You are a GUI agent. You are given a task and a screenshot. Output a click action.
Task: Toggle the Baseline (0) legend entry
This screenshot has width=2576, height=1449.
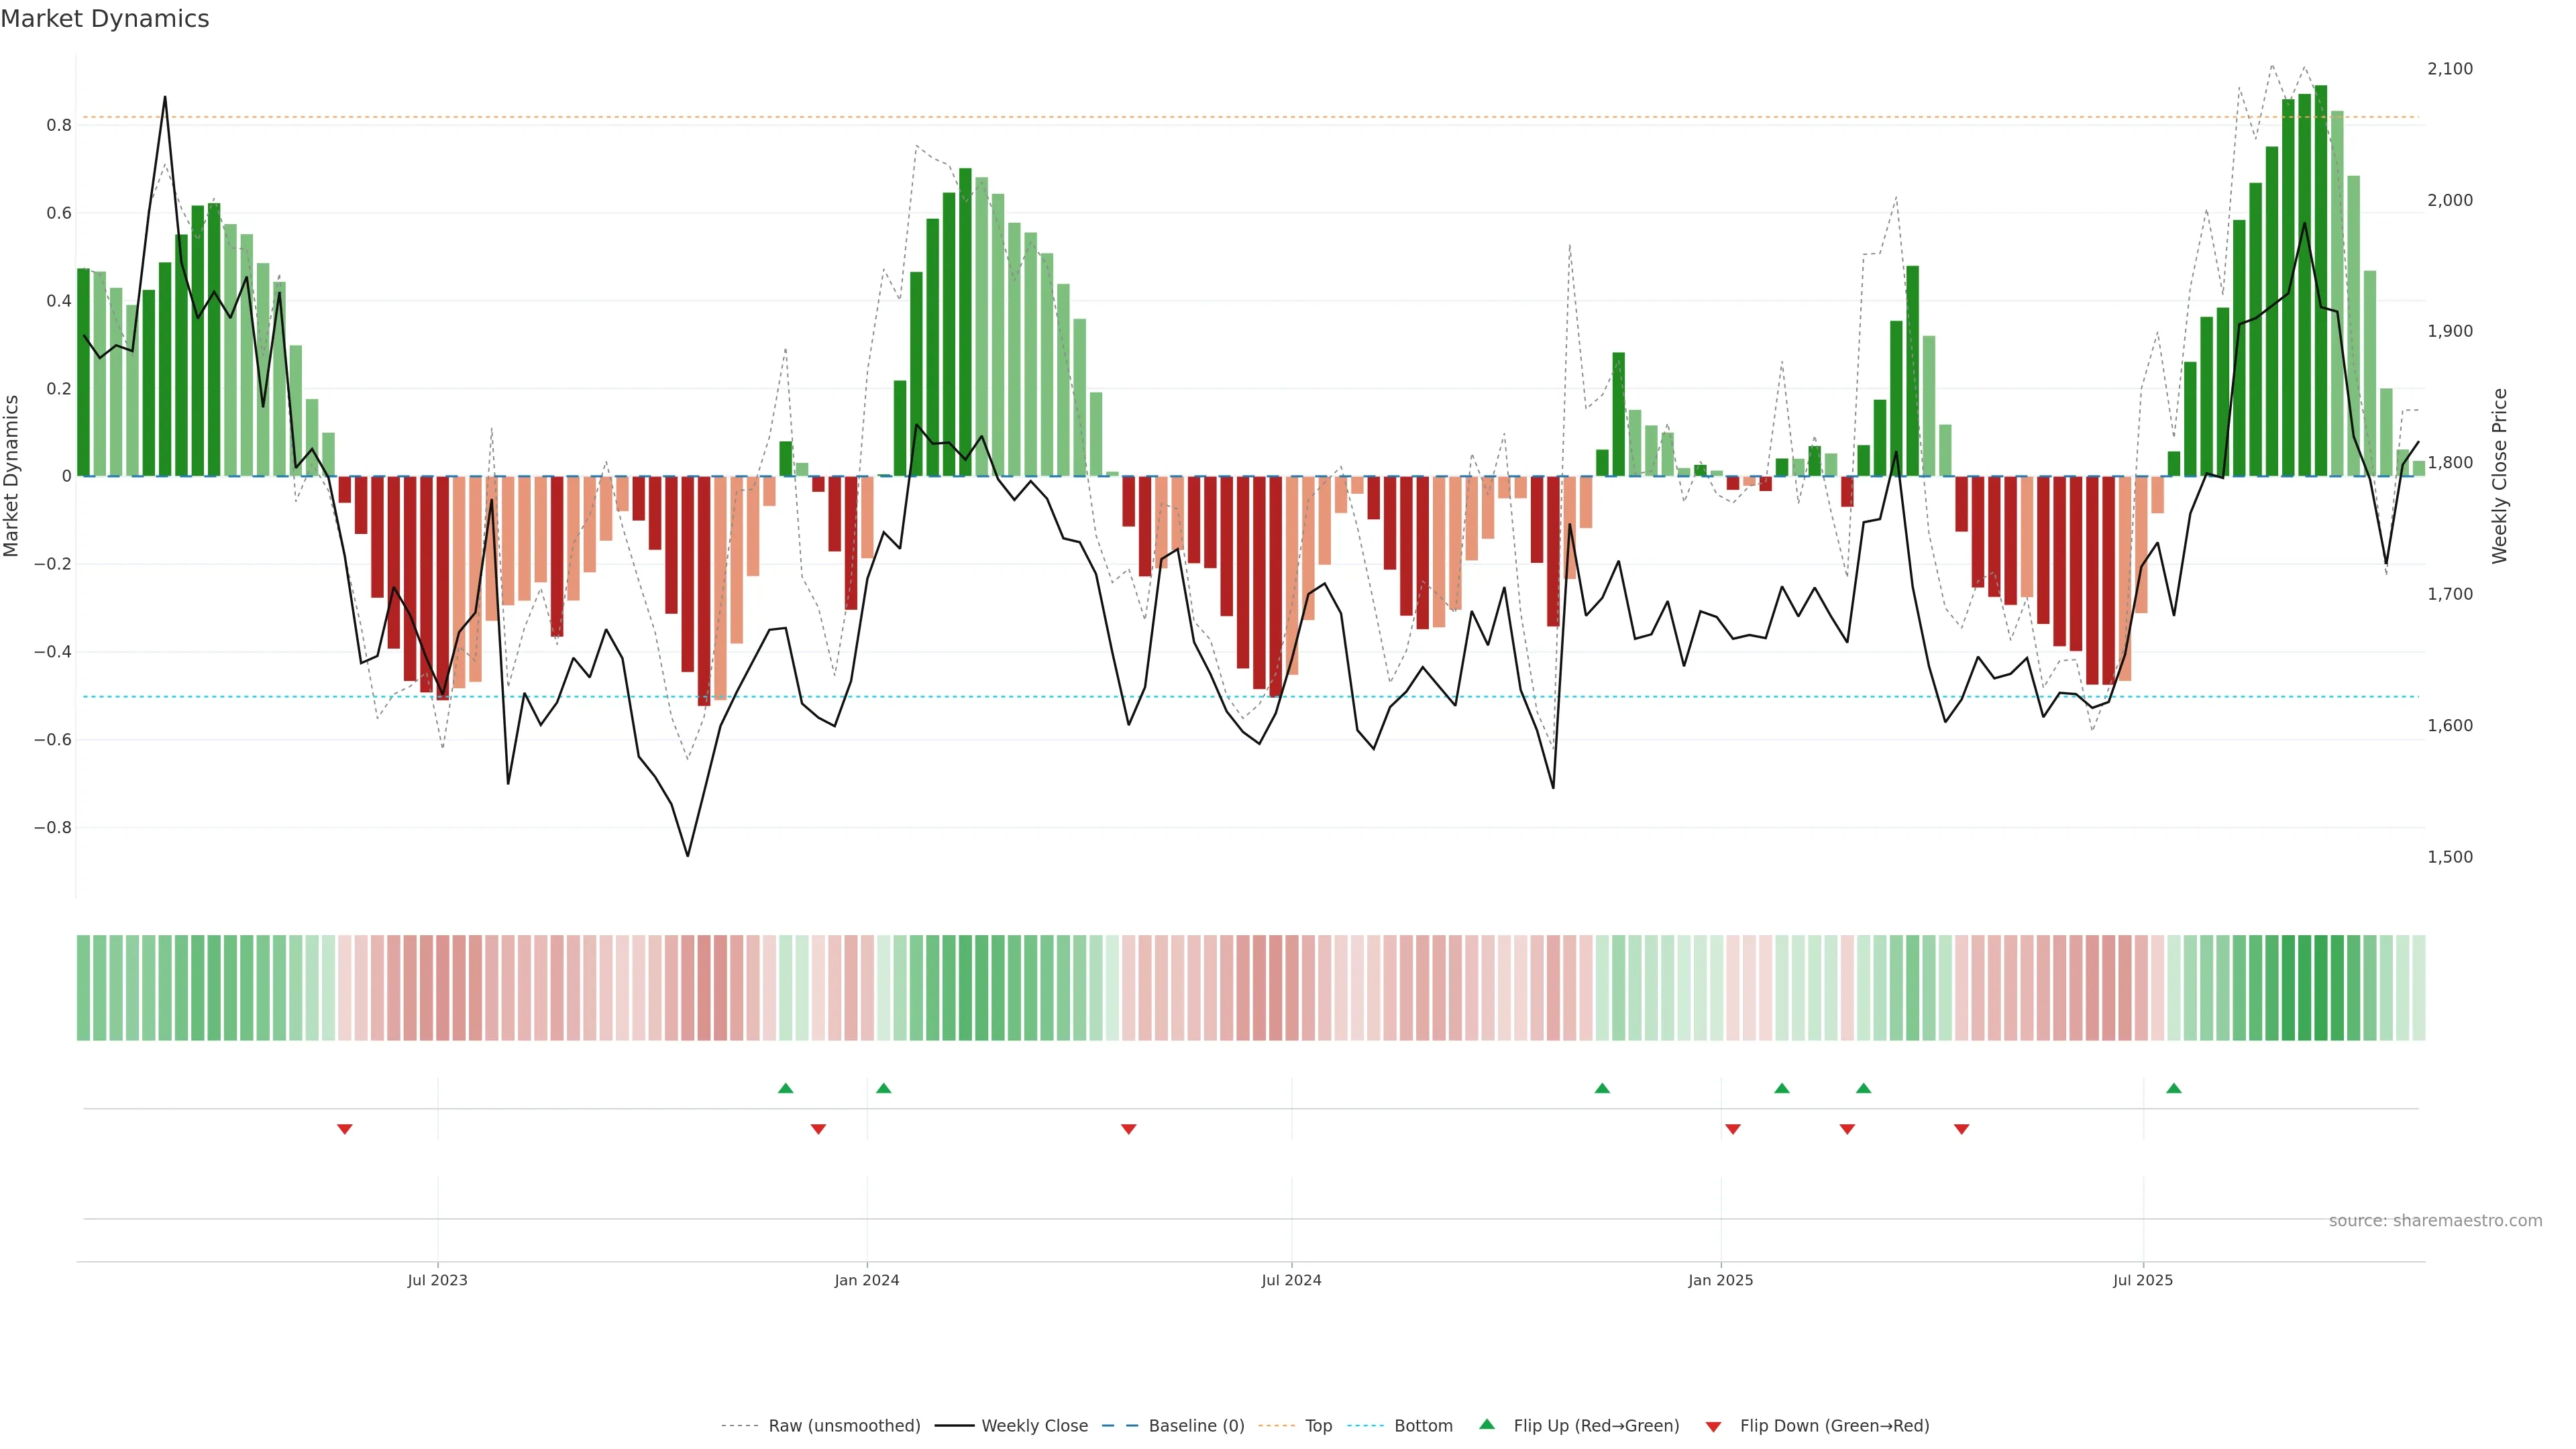tap(1196, 1425)
